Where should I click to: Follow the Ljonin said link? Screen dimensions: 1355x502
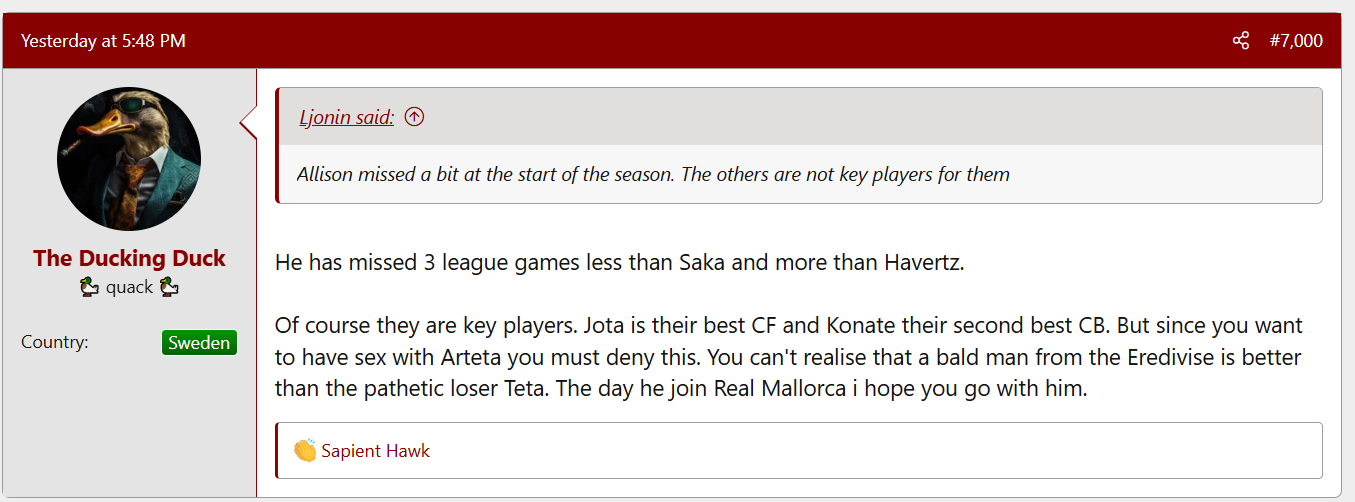347,117
